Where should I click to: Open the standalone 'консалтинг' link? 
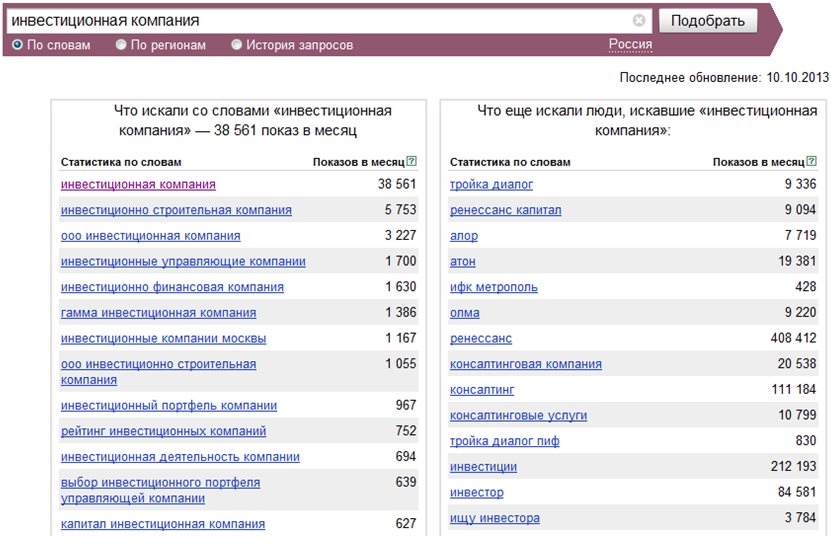tap(482, 389)
